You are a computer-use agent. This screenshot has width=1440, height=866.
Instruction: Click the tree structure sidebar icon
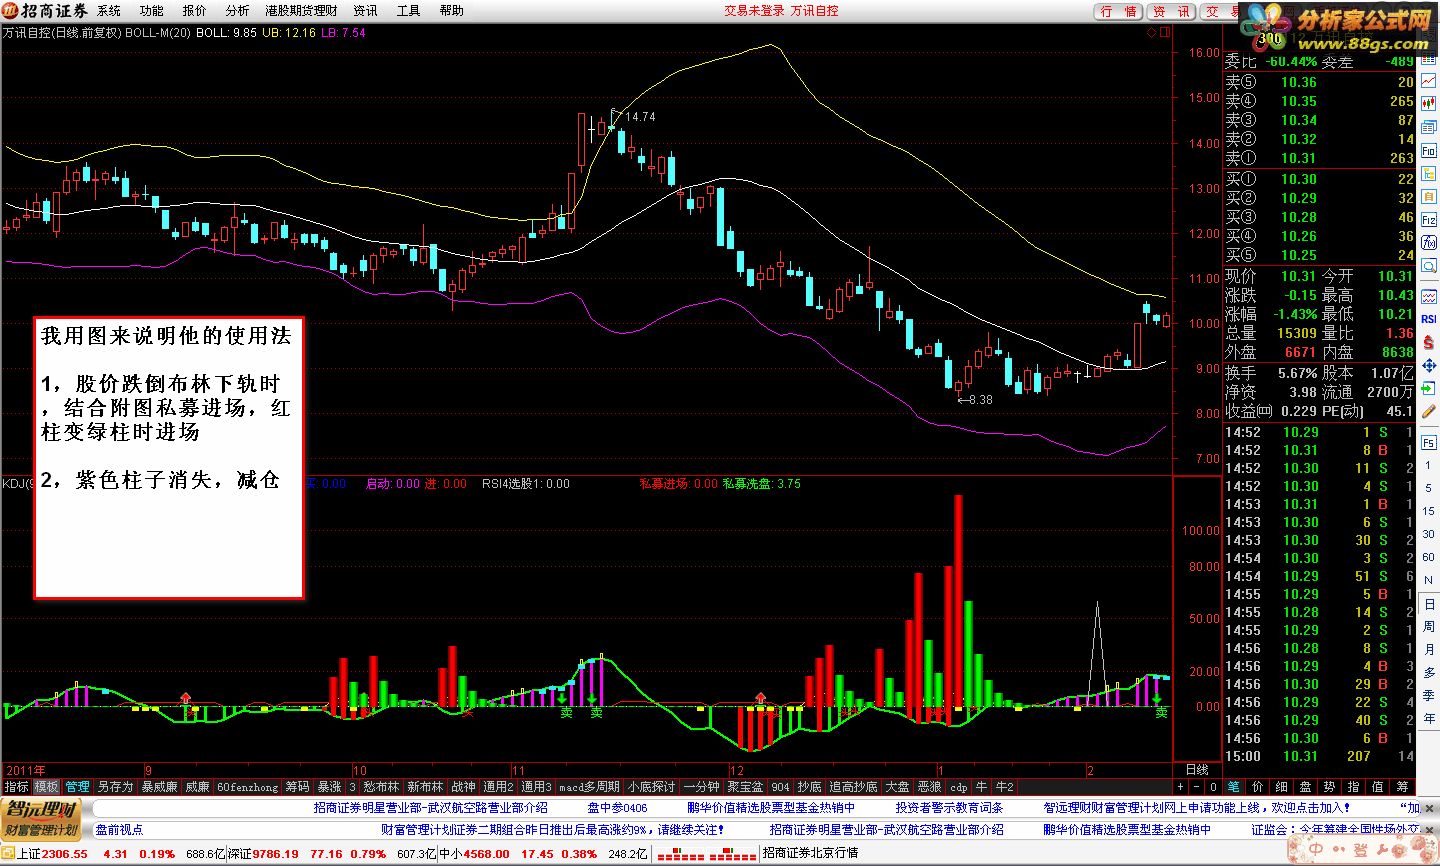click(x=1429, y=173)
